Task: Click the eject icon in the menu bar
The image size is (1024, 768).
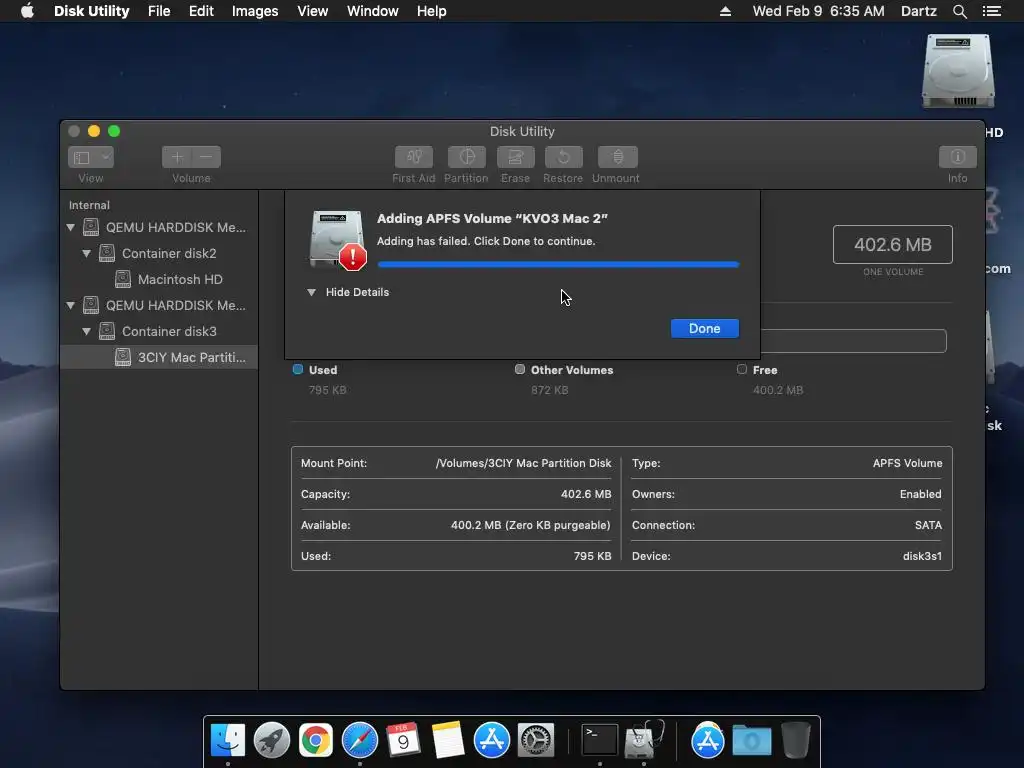Action: [725, 11]
